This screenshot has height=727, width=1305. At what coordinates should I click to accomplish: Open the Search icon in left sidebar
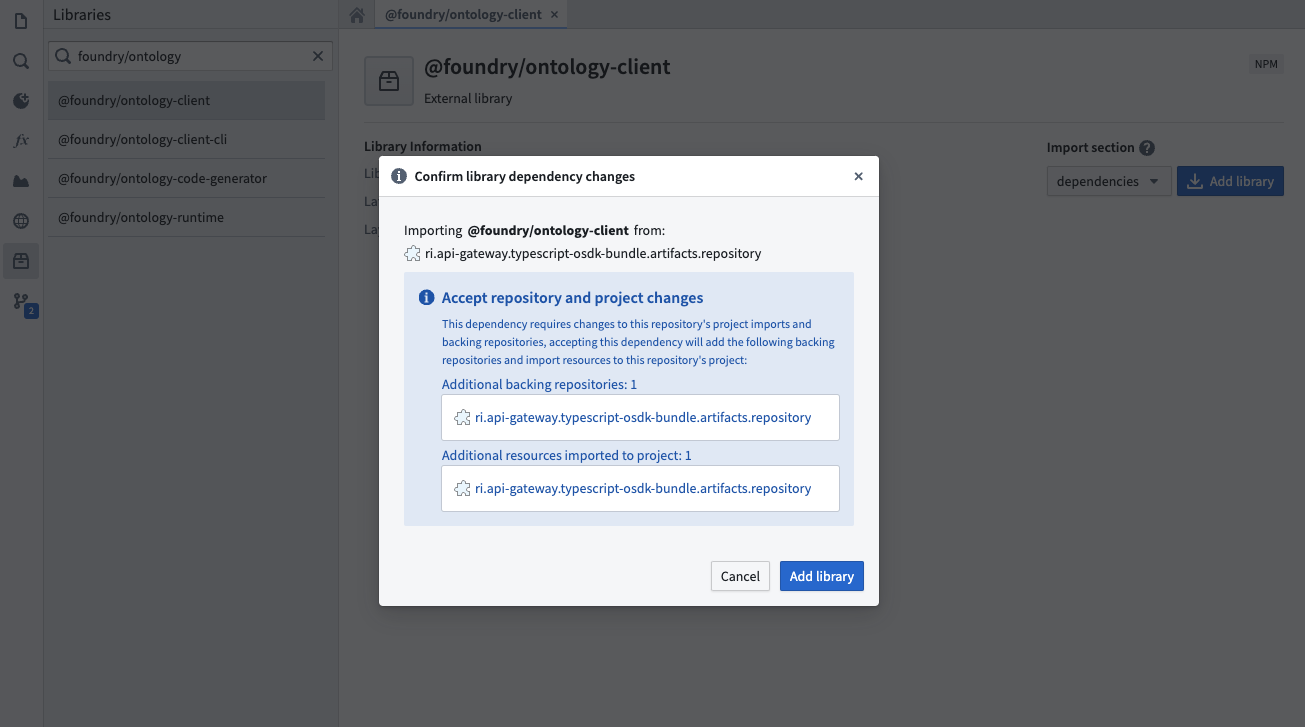pyautogui.click(x=21, y=61)
